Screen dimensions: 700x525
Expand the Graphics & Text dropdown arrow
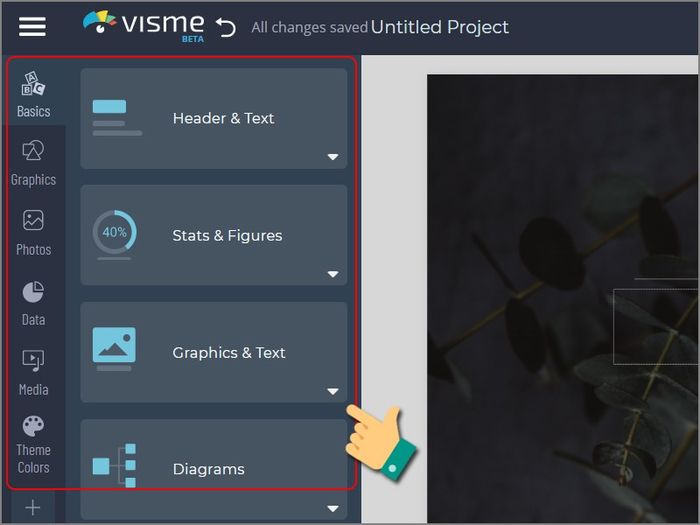point(333,391)
